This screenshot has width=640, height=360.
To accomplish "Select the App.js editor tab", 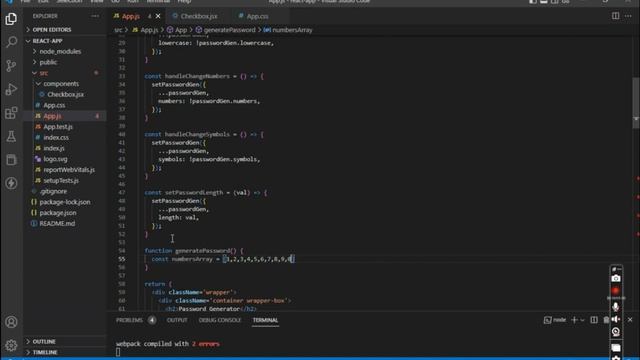I will point(131,16).
